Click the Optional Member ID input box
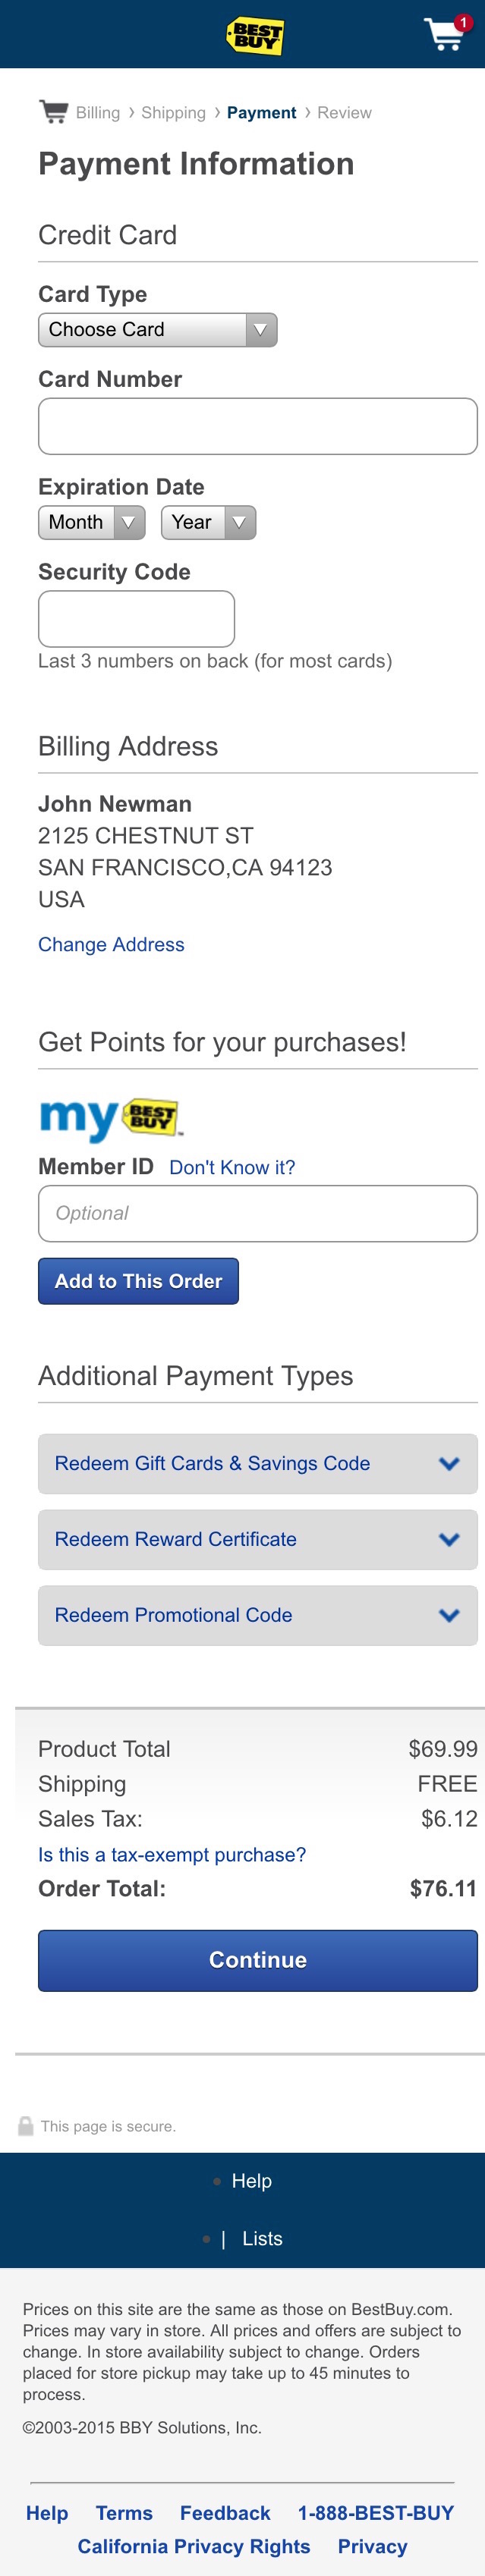 [257, 1213]
